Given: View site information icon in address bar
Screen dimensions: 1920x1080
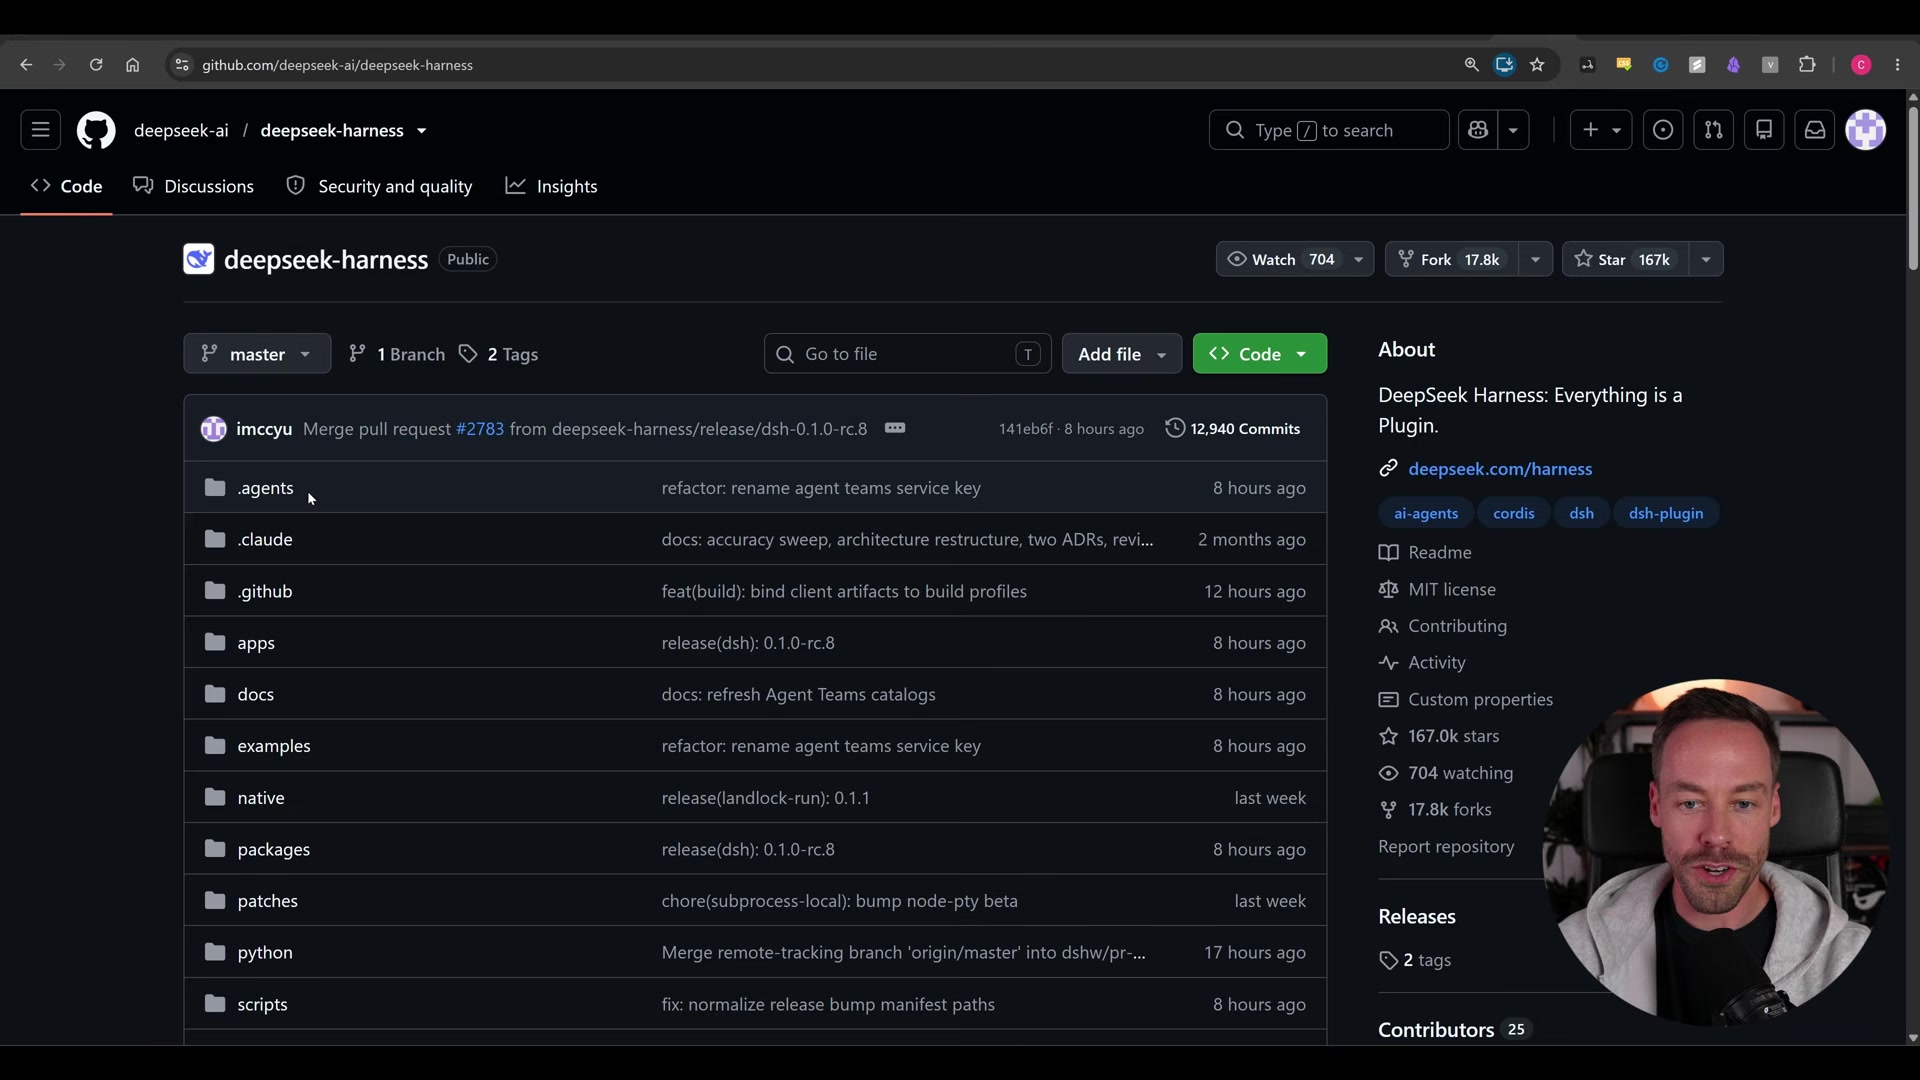Looking at the screenshot, I should point(181,65).
